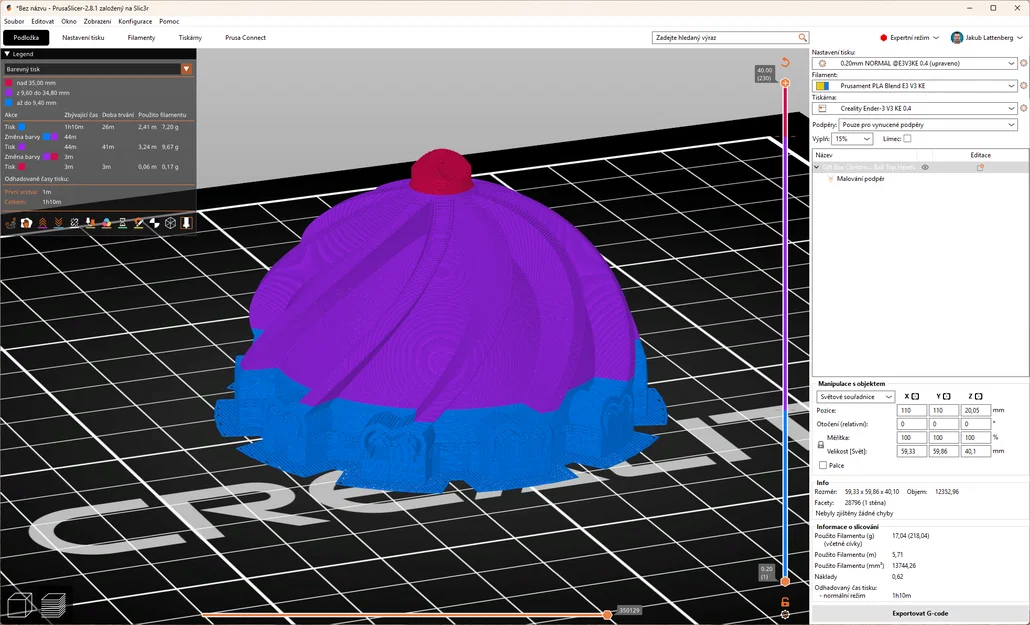Screen dimensions: 1030x625
Task: Click the Pozice Z field showing 20,05
Action: [975, 410]
